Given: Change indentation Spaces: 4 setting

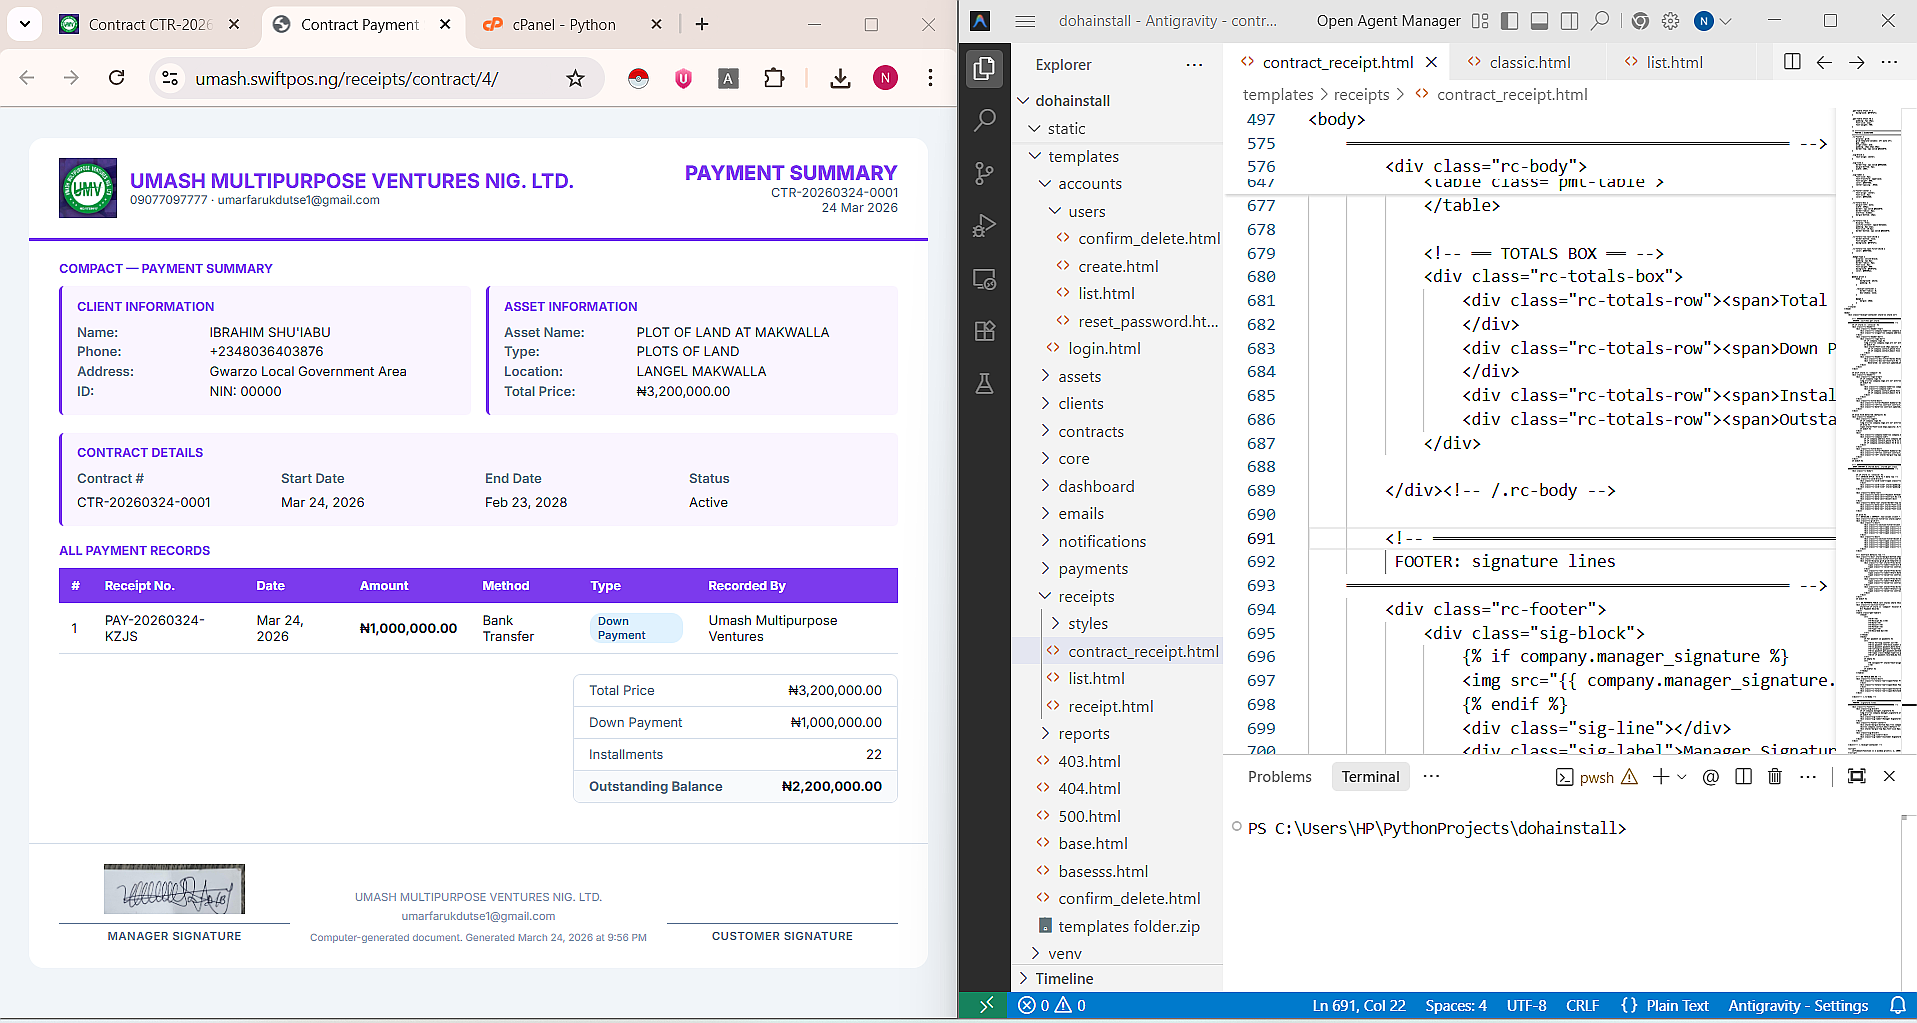Looking at the screenshot, I should click(x=1456, y=1005).
